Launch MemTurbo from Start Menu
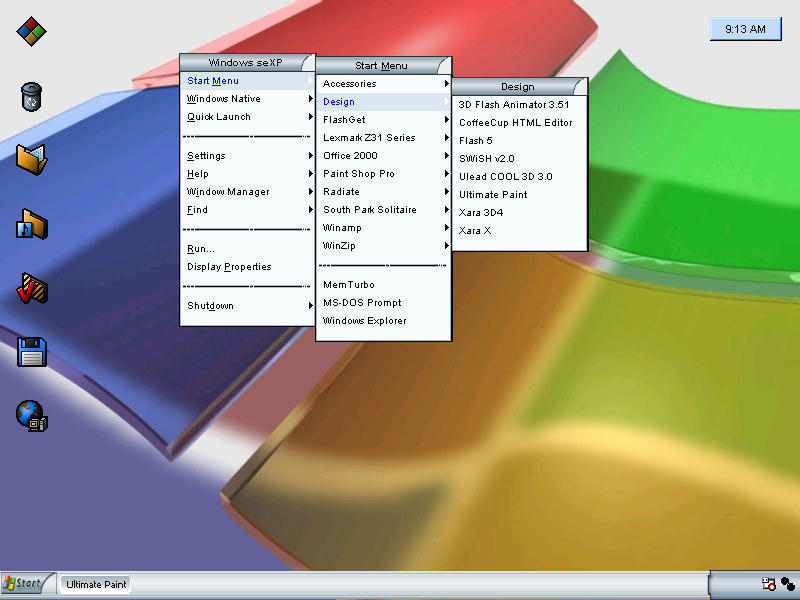The width and height of the screenshot is (800, 600). click(383, 285)
